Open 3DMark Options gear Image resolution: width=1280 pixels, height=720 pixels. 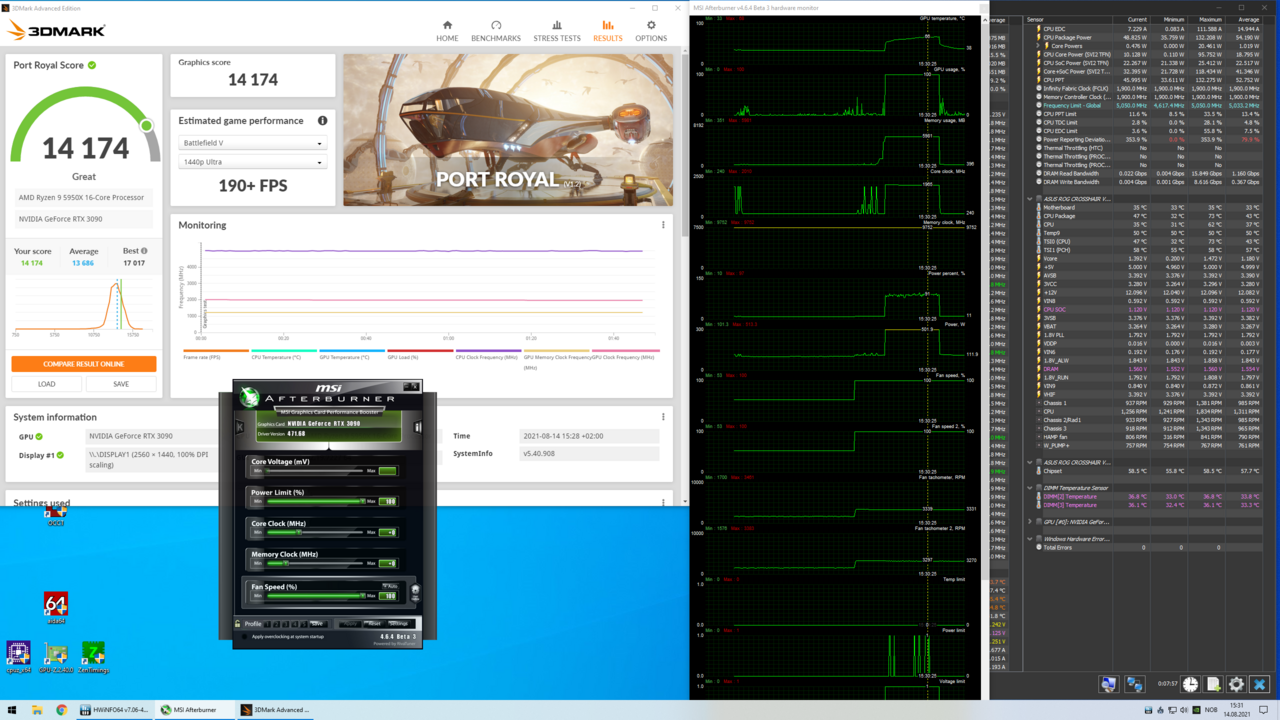[651, 31]
